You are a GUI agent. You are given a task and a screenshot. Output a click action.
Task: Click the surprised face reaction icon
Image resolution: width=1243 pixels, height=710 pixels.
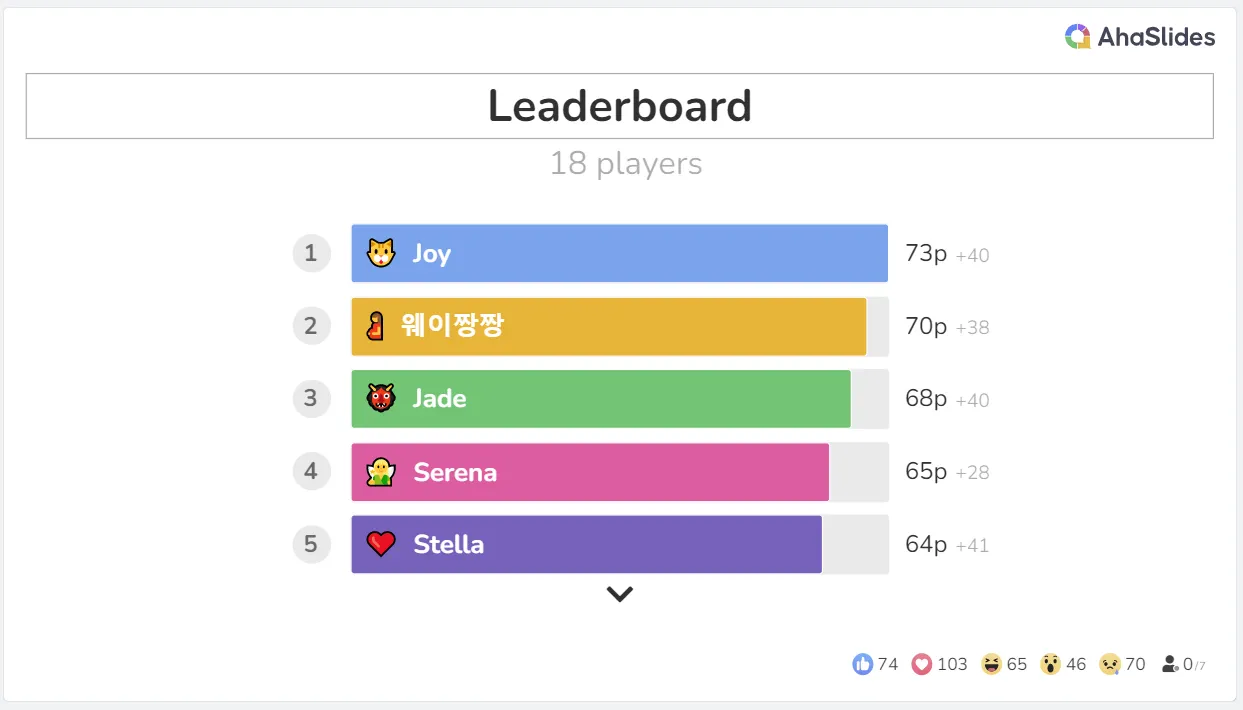[x=1049, y=664]
